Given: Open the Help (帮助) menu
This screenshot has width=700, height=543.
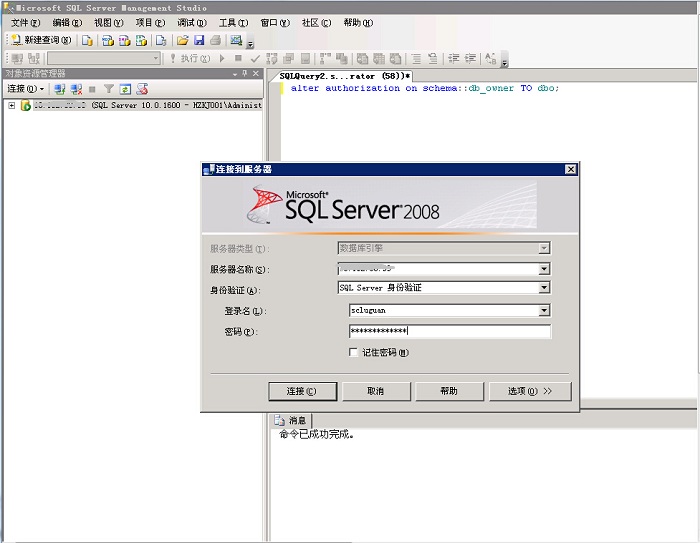Looking at the screenshot, I should point(358,23).
